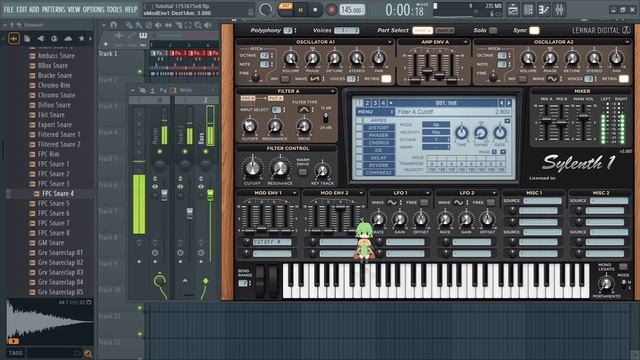The image size is (640, 360).
Task: Play the sample preview button under waveform
Action: (13, 341)
